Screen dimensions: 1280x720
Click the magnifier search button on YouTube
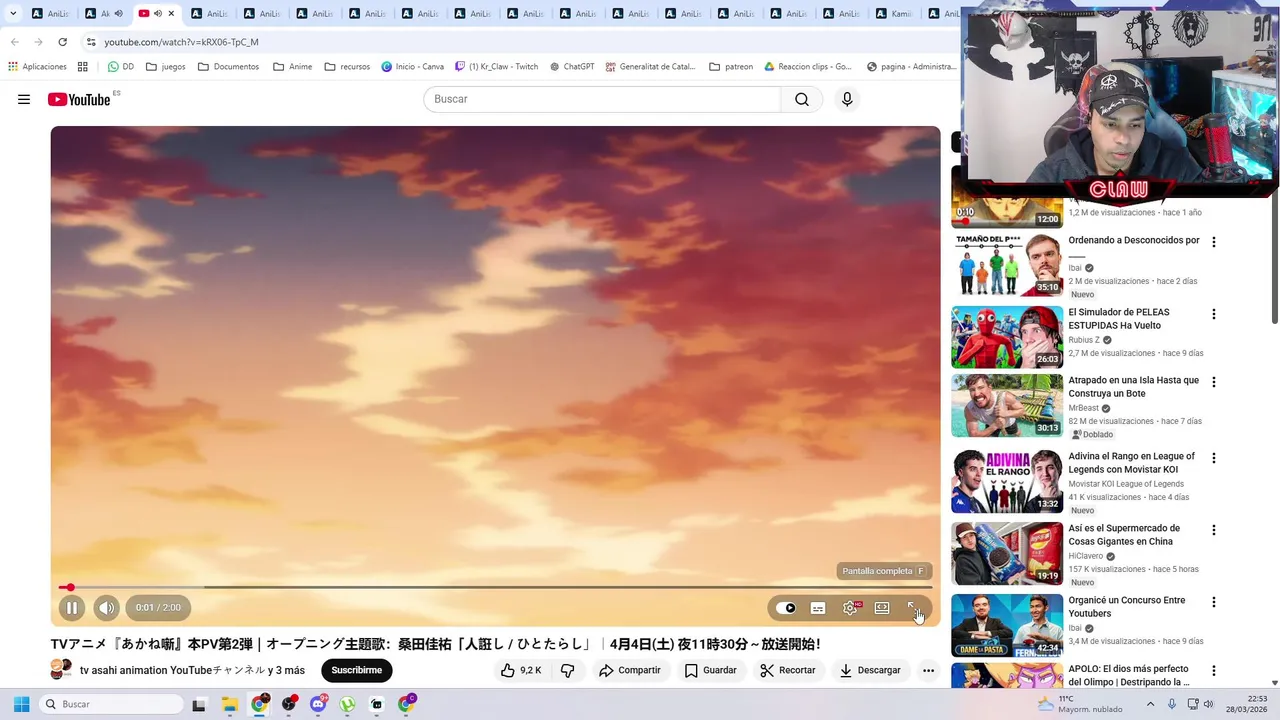click(x=802, y=99)
